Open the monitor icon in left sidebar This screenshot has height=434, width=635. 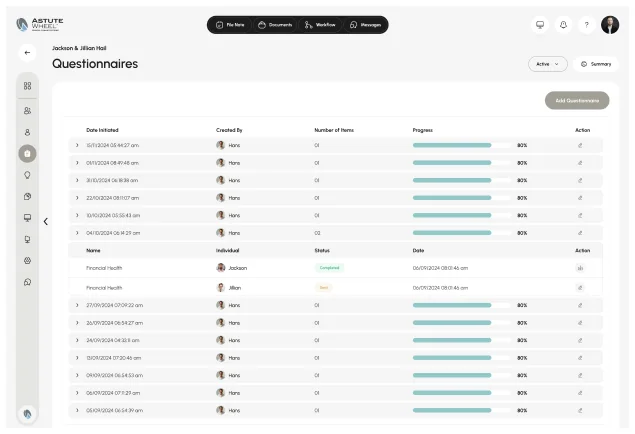(27, 218)
